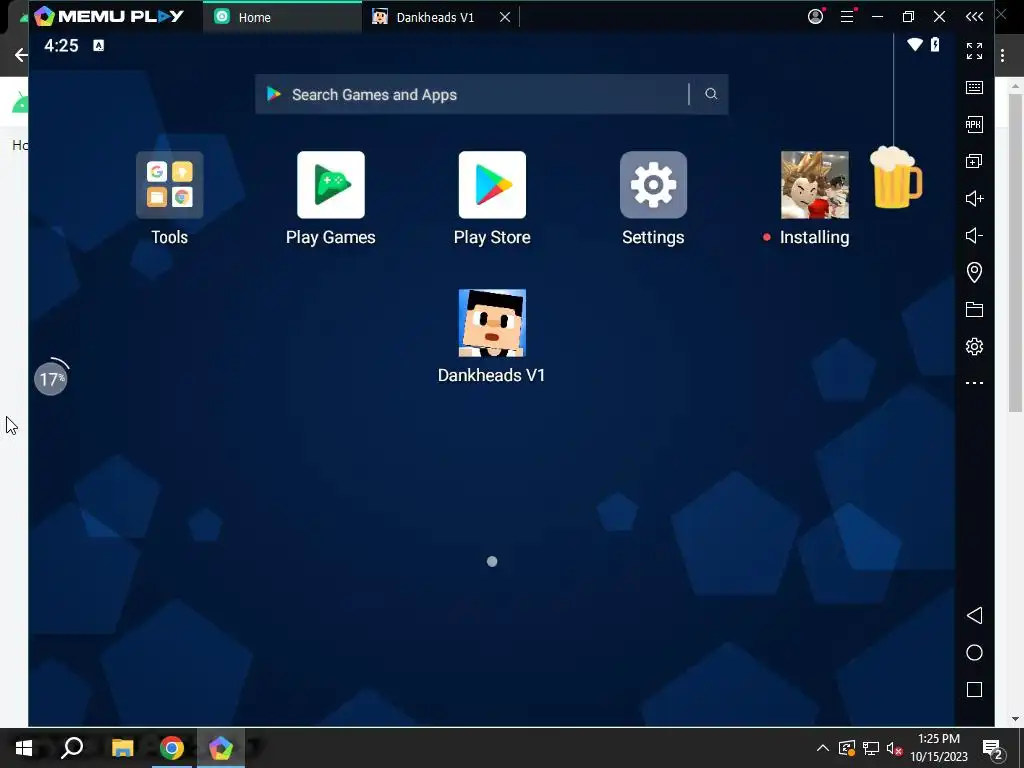Open the multi-instance manager icon
The width and height of the screenshot is (1024, 768).
[974, 161]
